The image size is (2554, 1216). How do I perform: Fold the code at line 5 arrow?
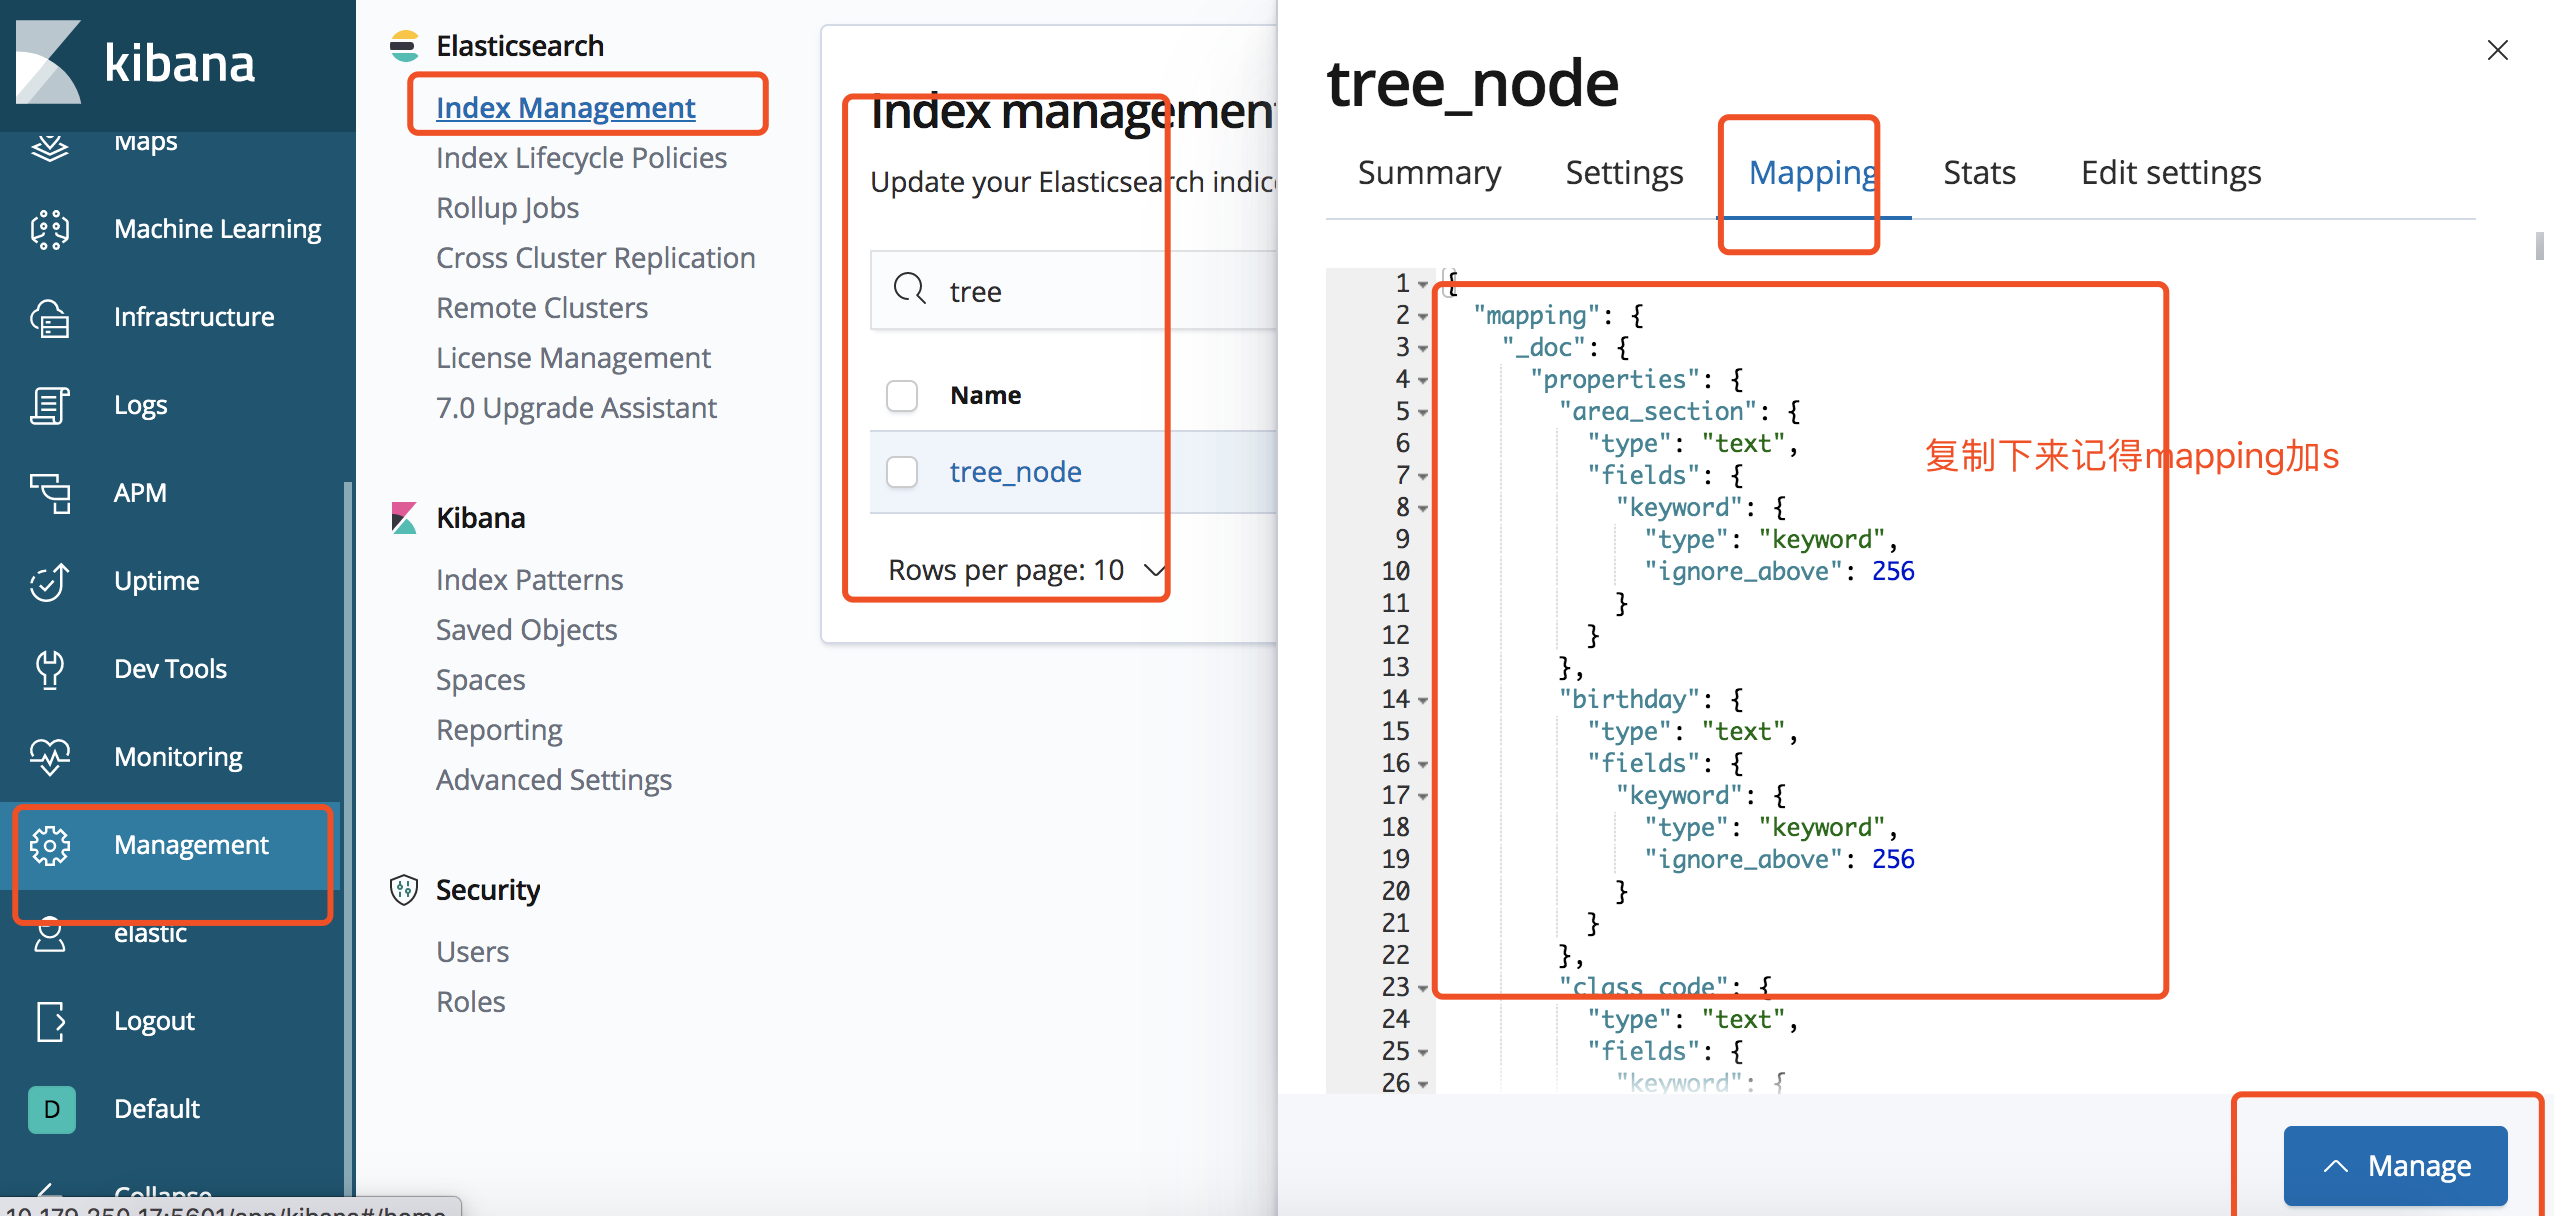click(x=1423, y=413)
